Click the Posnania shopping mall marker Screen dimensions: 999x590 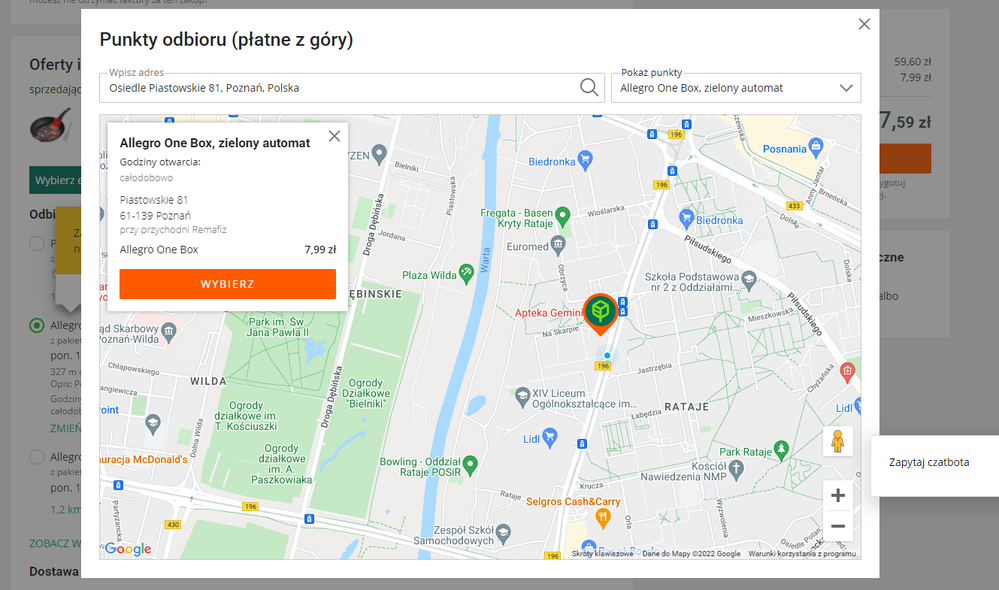(816, 147)
